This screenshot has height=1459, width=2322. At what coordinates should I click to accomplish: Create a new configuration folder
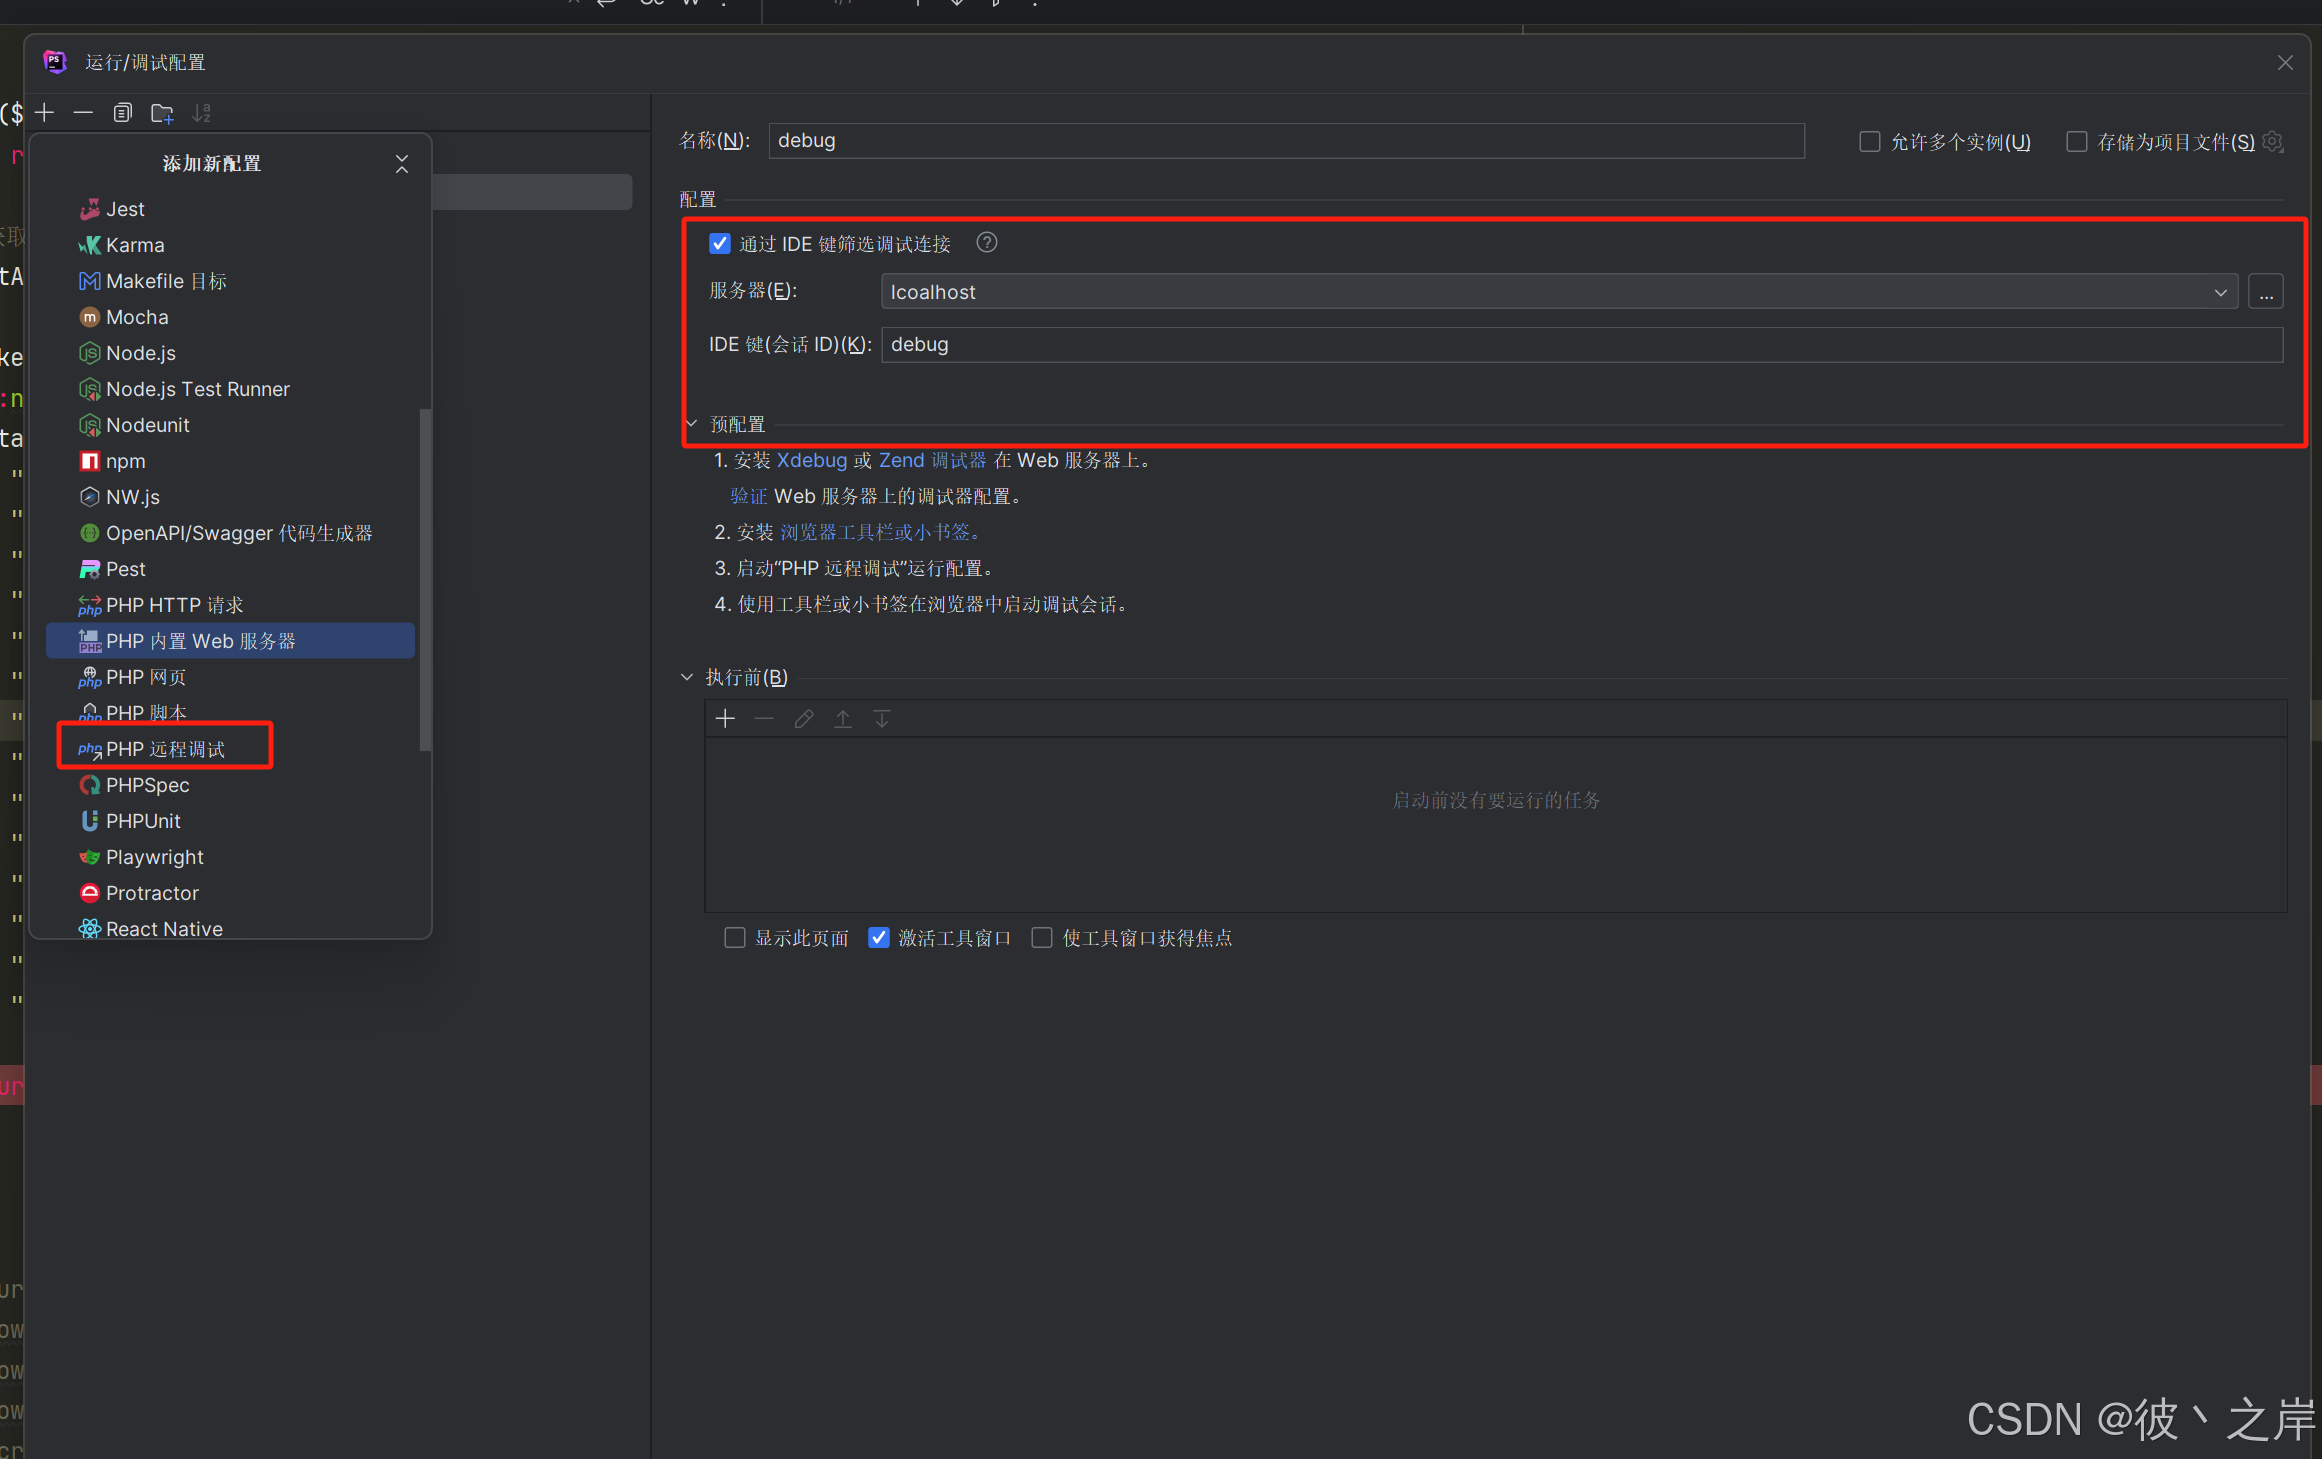click(x=161, y=112)
